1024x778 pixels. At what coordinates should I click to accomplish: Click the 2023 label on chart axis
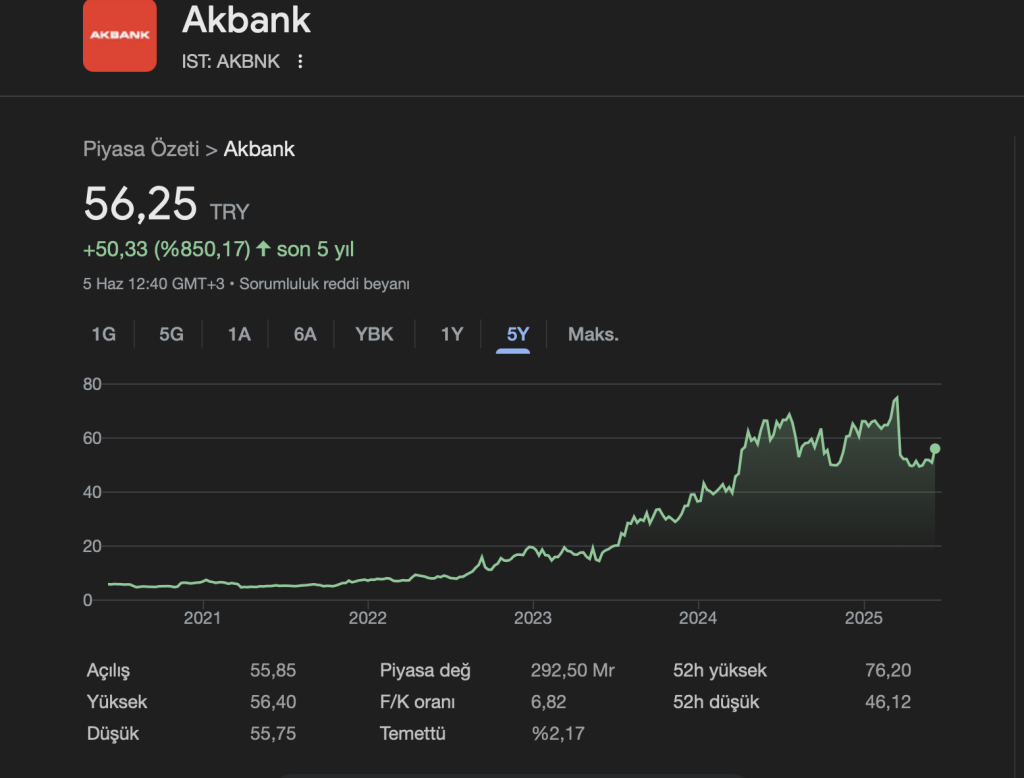(x=533, y=618)
